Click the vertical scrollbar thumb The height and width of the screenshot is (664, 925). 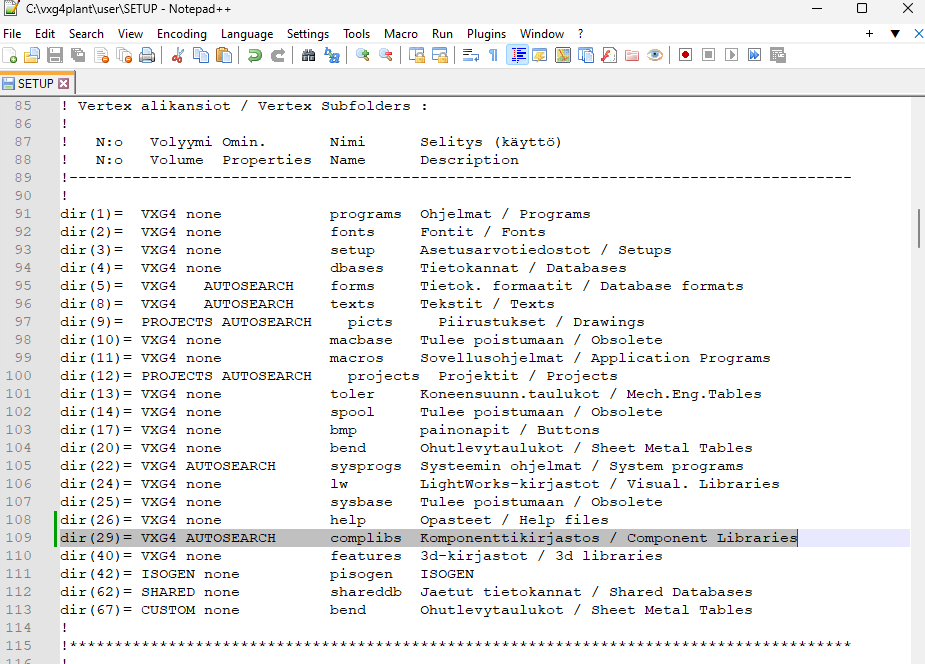[x=918, y=228]
